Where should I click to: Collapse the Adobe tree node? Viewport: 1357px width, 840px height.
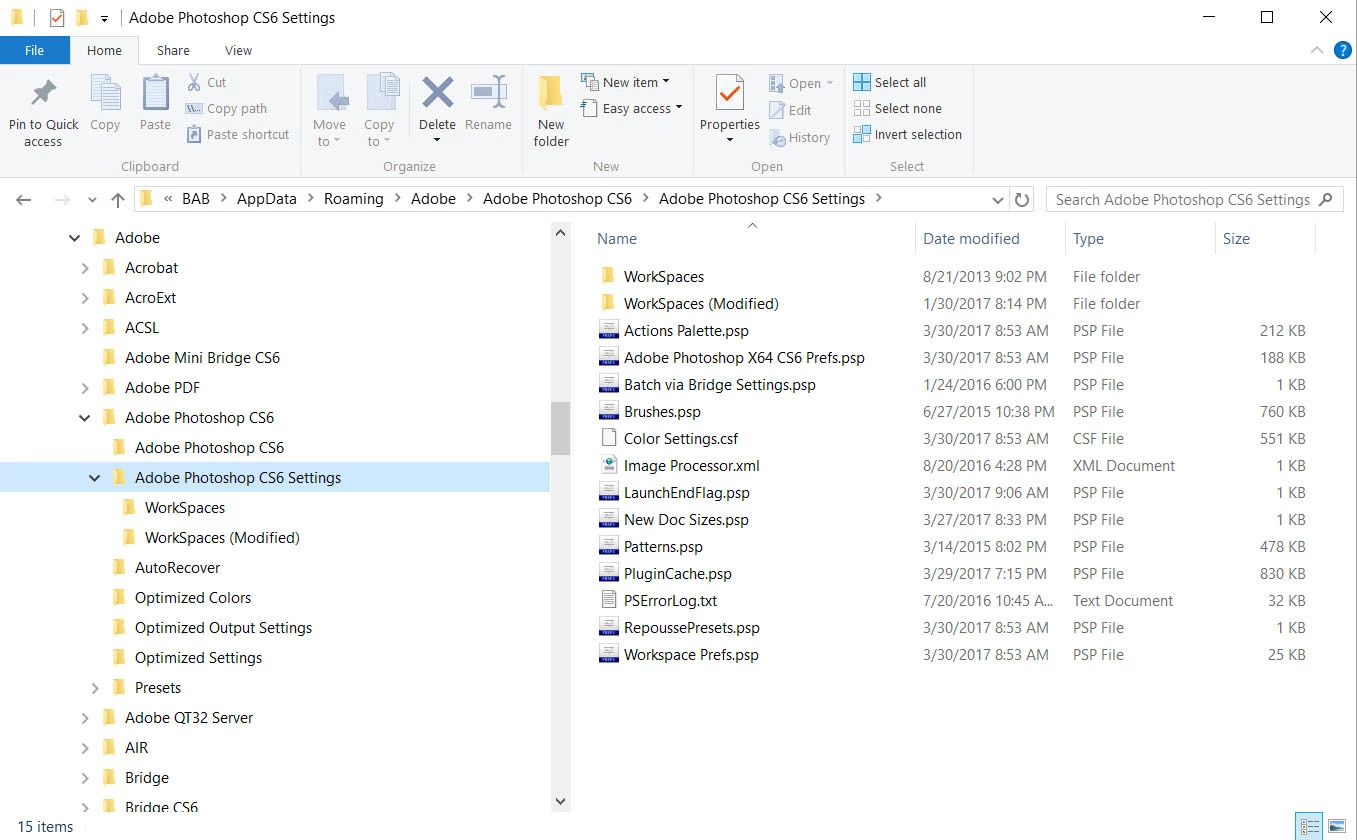pyautogui.click(x=74, y=238)
